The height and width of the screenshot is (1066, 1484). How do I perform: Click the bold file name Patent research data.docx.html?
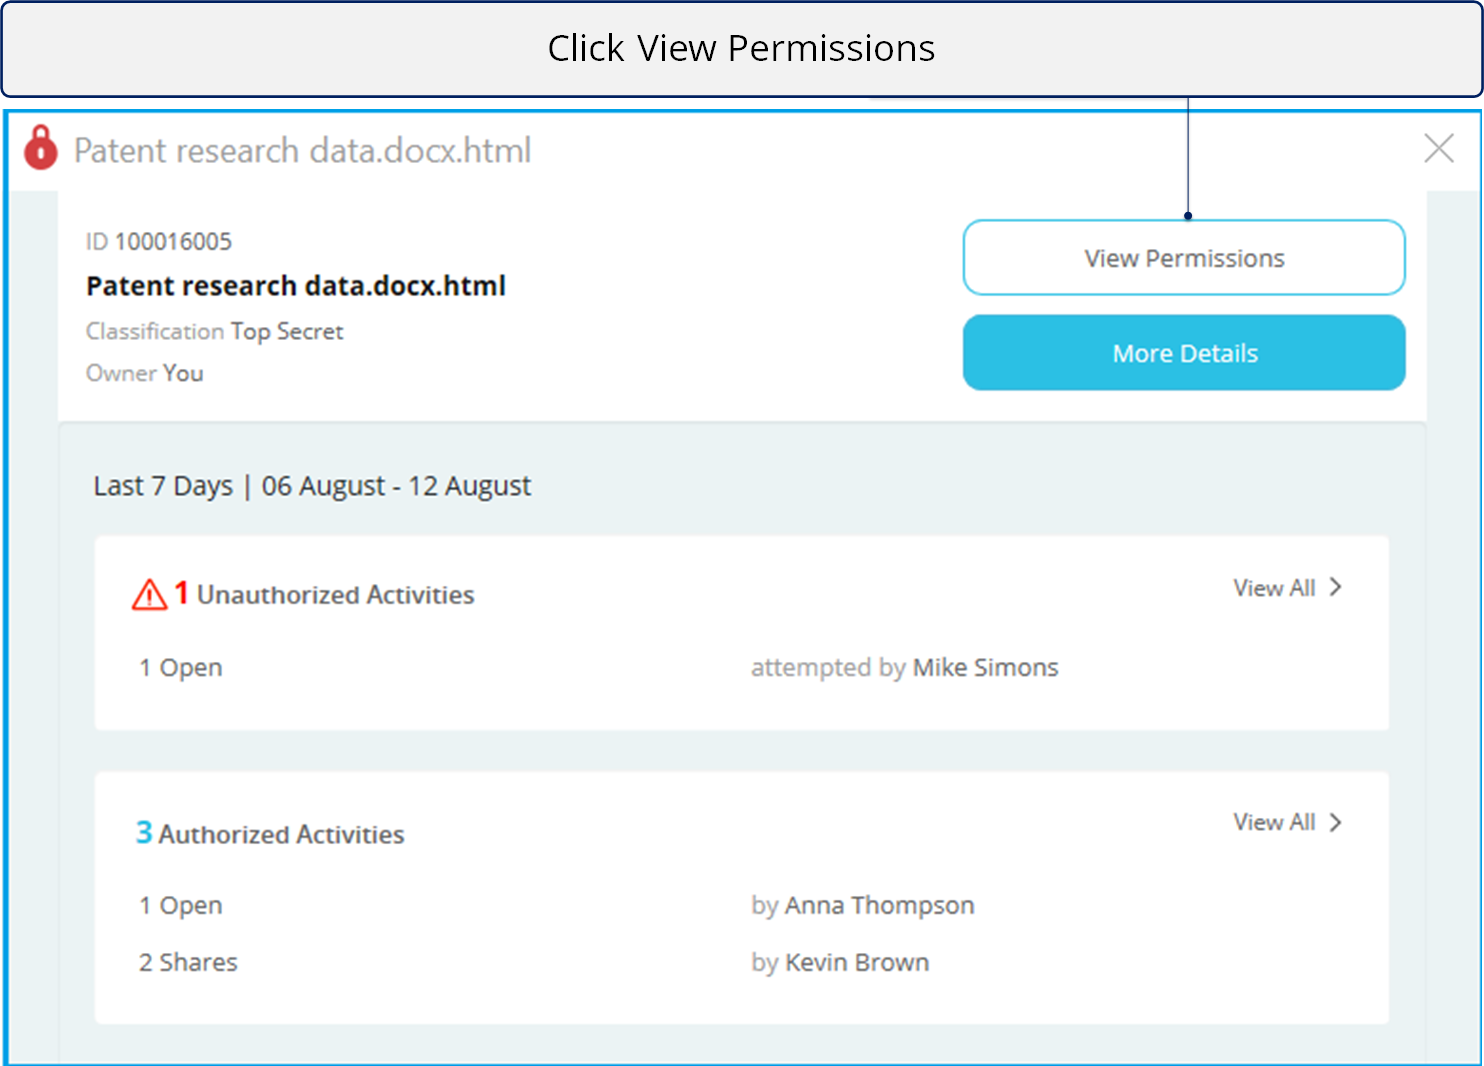(296, 286)
